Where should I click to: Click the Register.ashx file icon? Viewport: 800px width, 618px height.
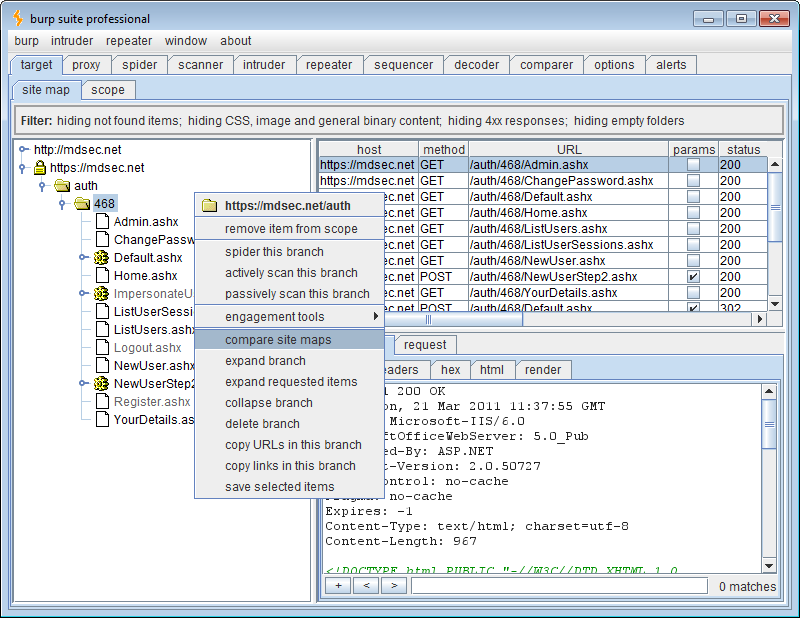[103, 402]
